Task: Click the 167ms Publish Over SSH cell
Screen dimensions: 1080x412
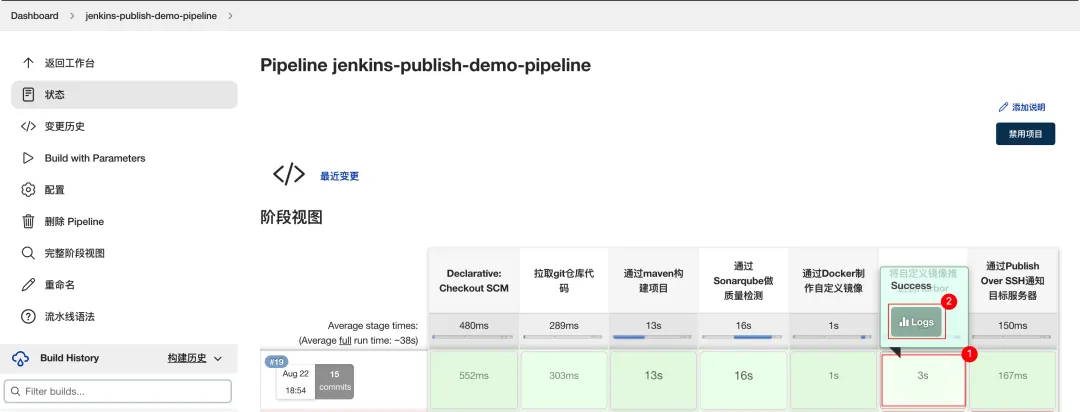Action: coord(1013,380)
